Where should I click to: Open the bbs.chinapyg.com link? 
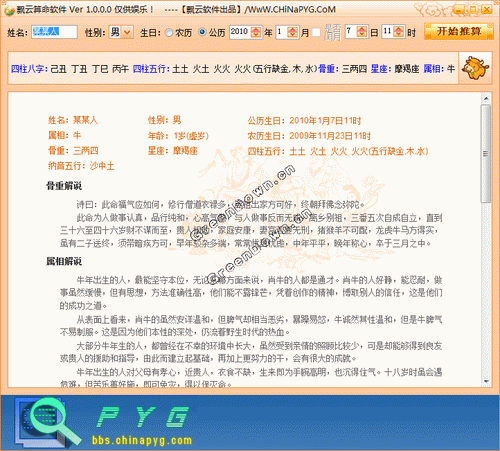coord(142,440)
